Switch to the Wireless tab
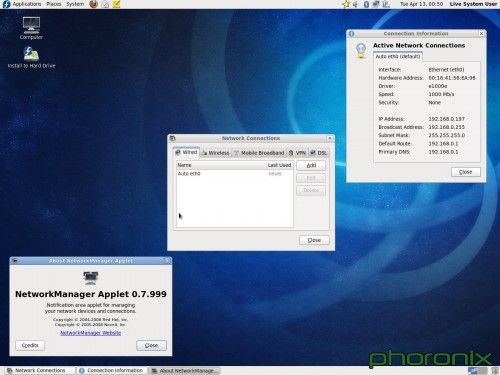Screen dimensions: 500x375 pos(216,153)
